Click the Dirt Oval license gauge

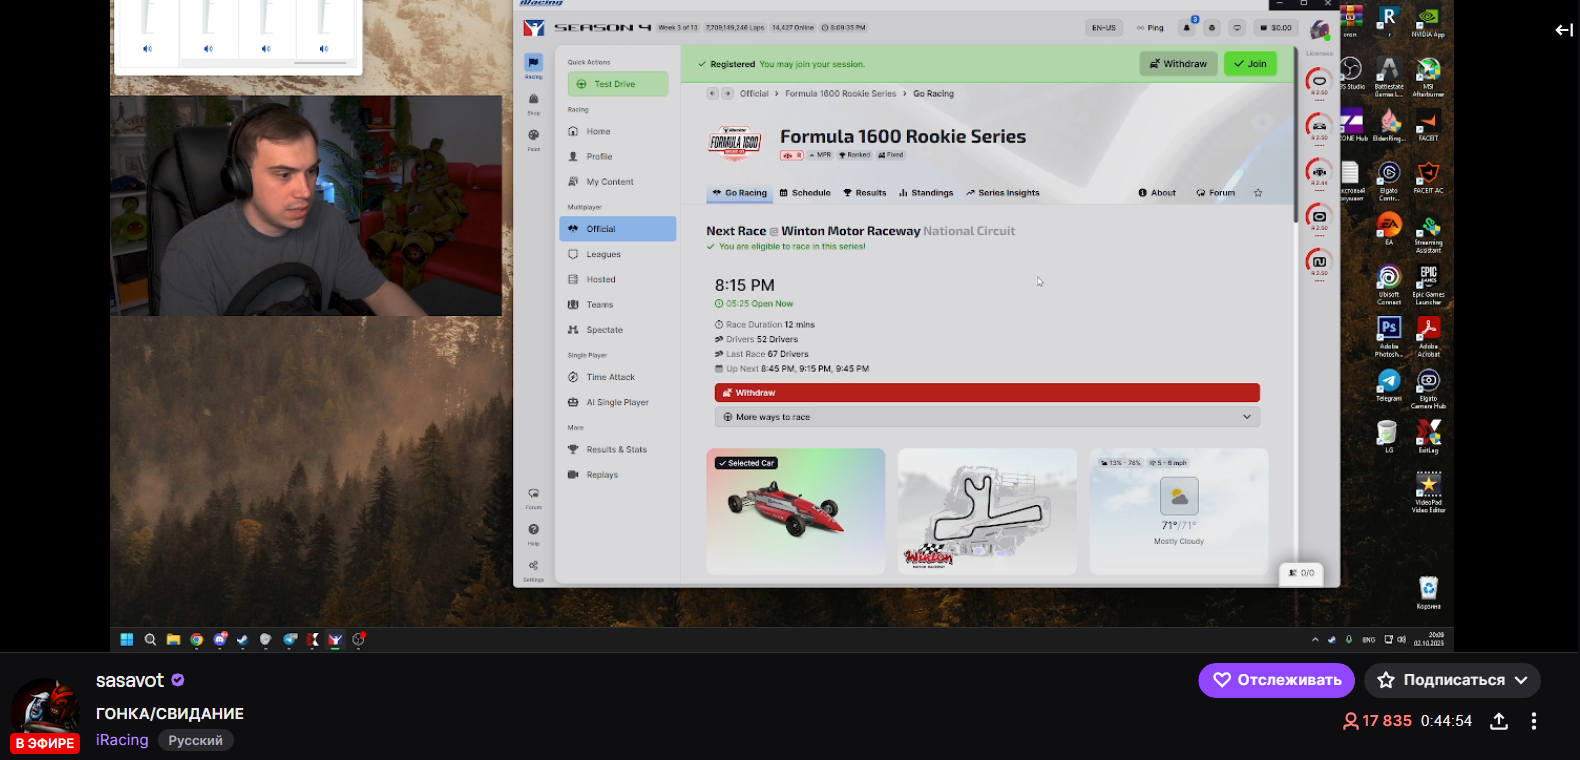(x=1320, y=217)
